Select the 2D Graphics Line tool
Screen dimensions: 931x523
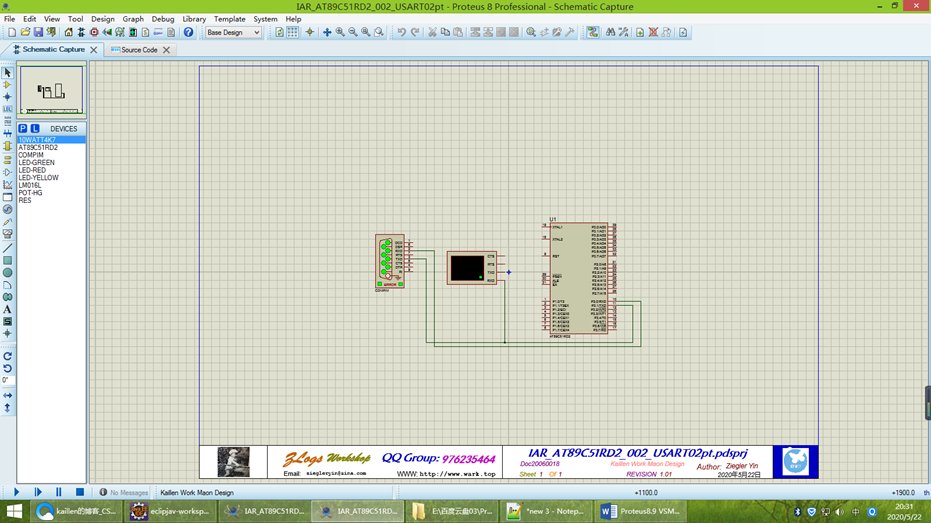pyautogui.click(x=7, y=248)
